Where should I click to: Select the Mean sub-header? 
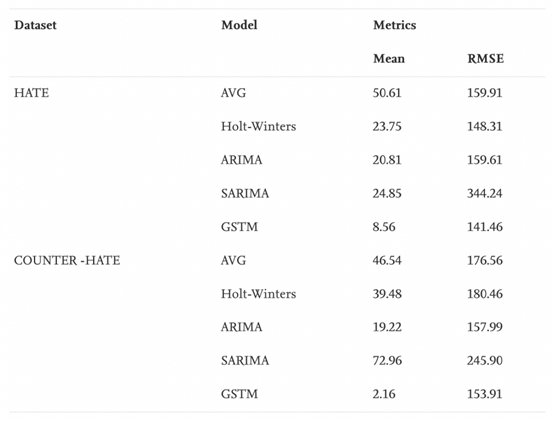[389, 59]
